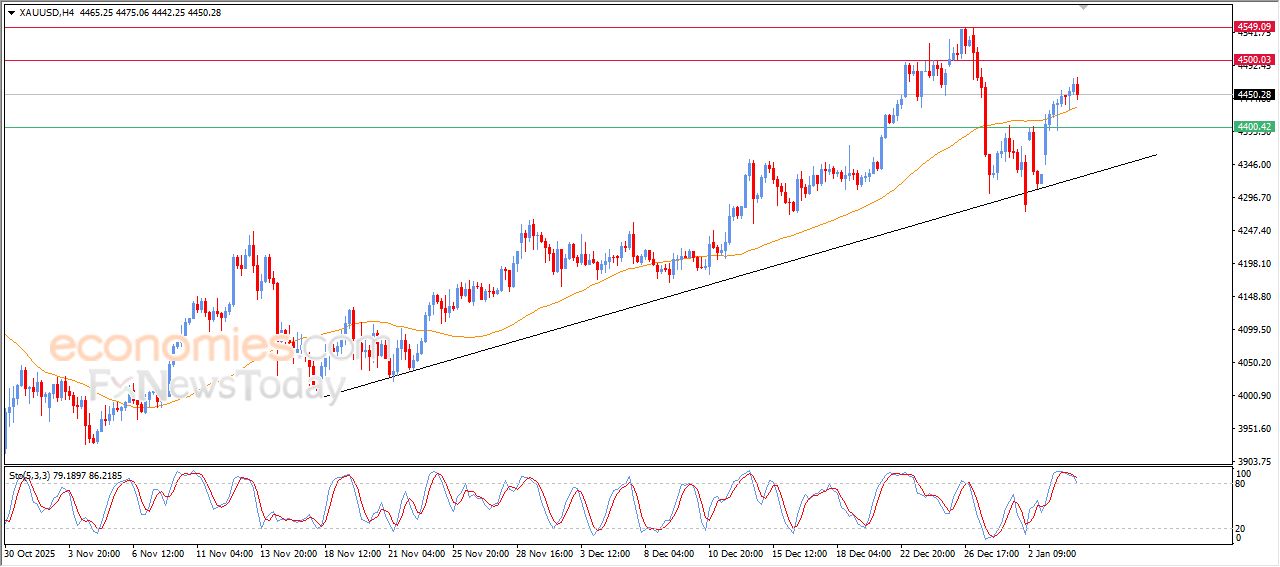Select the red 4549.09 price label
The height and width of the screenshot is (567, 1280).
tap(1254, 27)
